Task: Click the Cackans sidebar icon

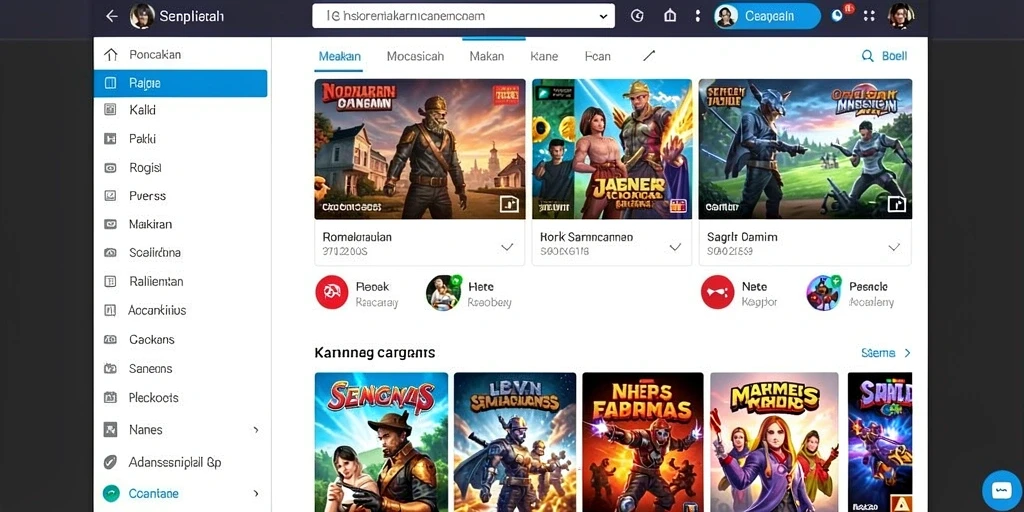Action: [110, 340]
